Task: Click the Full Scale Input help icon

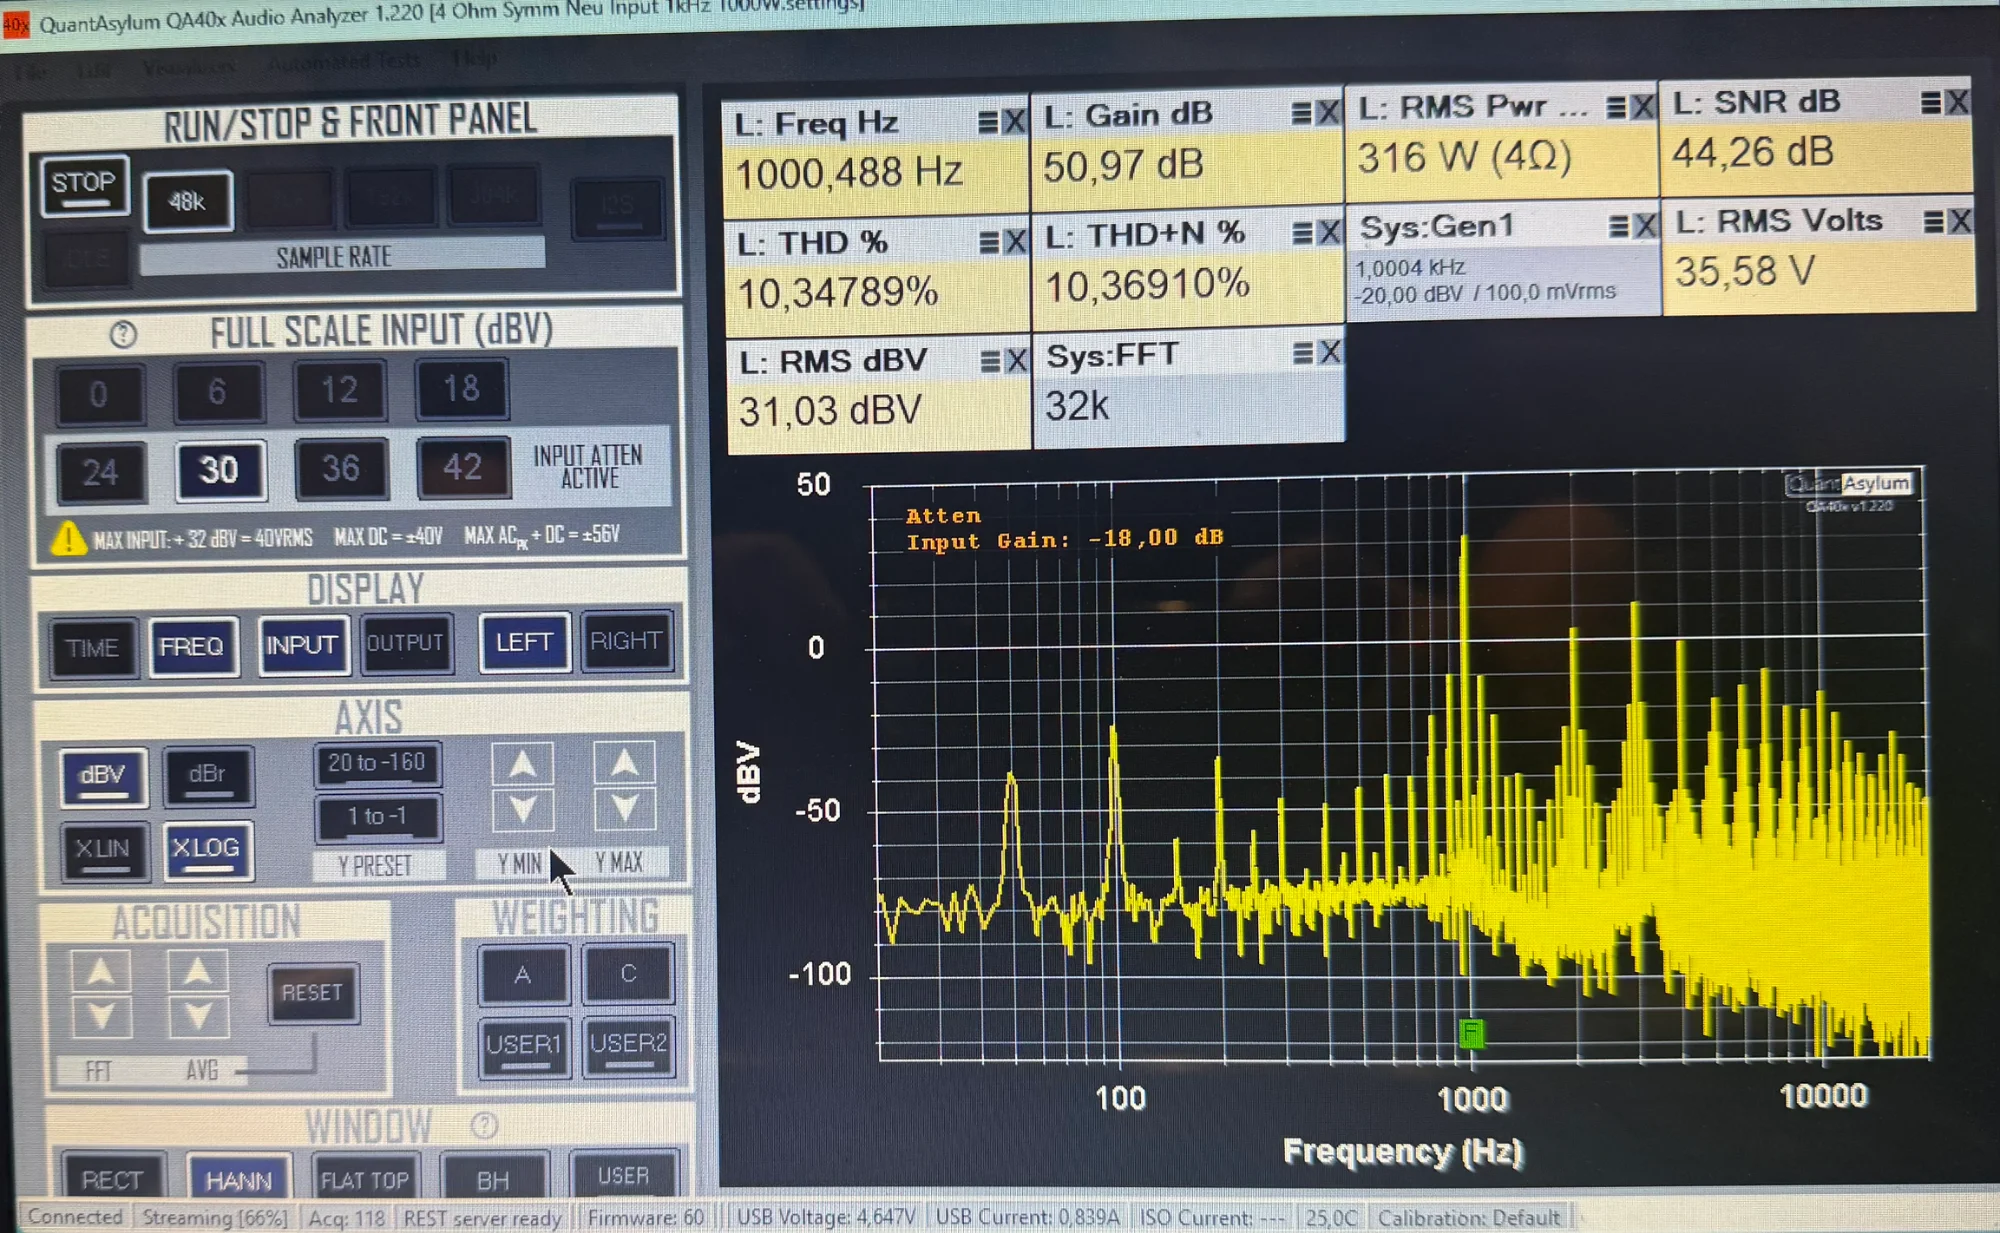Action: (x=123, y=334)
